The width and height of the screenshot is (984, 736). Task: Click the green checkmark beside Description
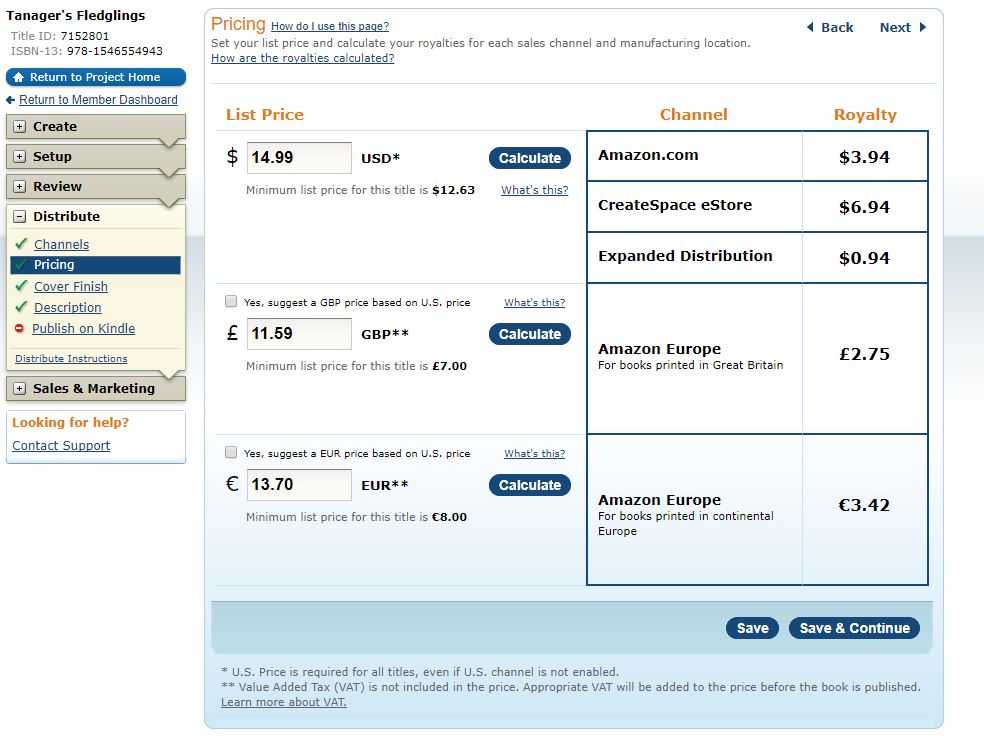[x=21, y=307]
